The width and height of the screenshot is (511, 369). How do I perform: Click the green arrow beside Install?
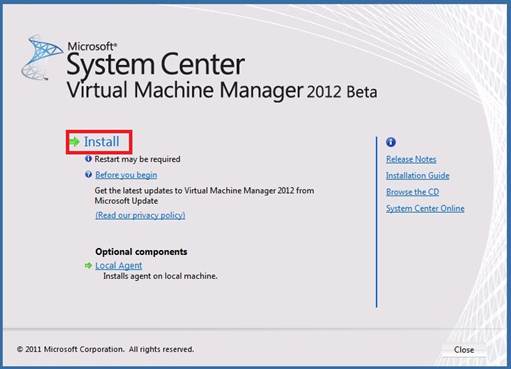point(75,142)
